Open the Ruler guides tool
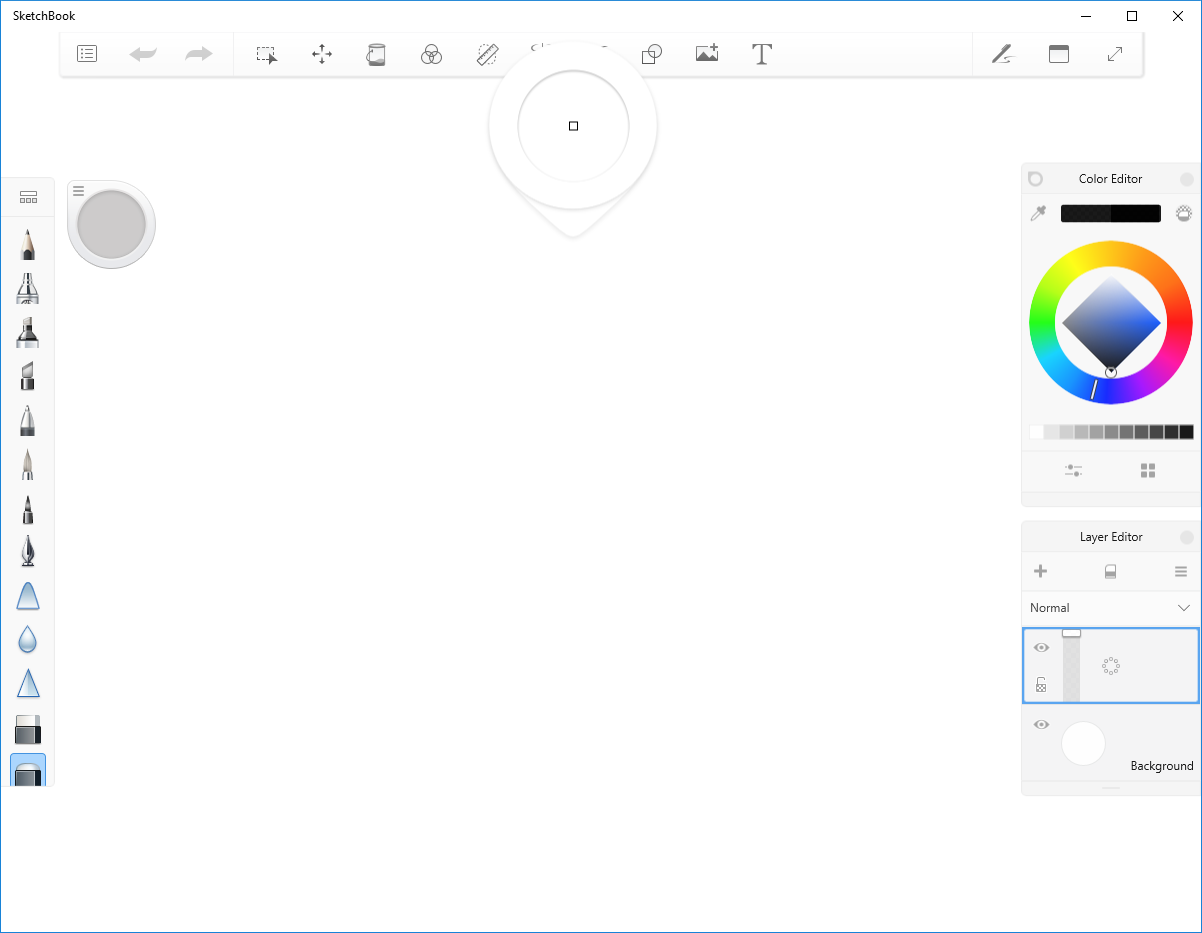 pyautogui.click(x=487, y=54)
